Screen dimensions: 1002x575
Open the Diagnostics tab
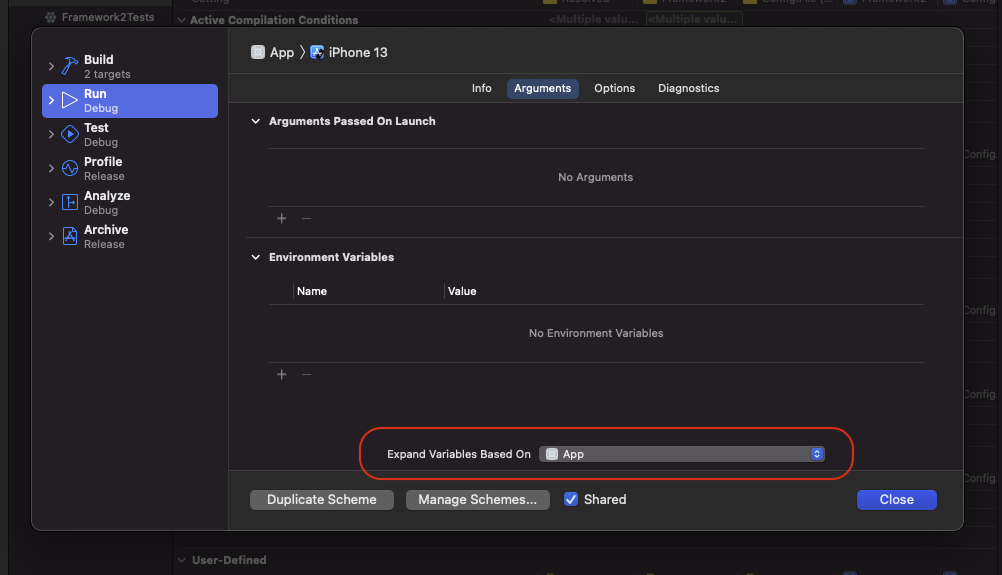tap(689, 88)
